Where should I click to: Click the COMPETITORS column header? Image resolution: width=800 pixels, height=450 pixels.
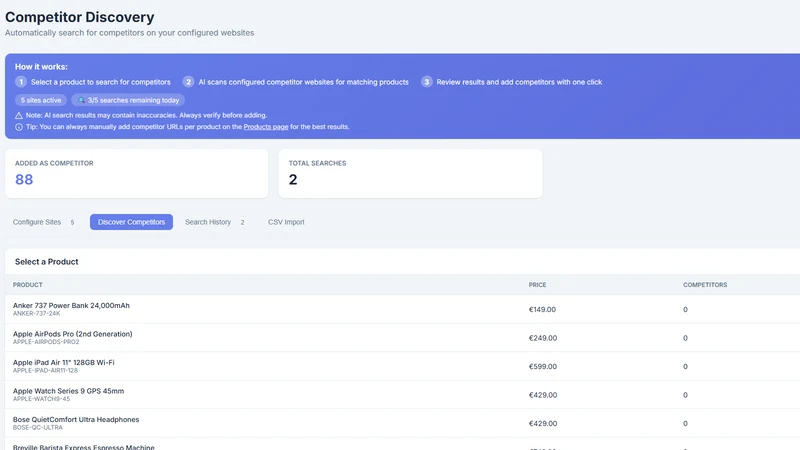tap(705, 285)
